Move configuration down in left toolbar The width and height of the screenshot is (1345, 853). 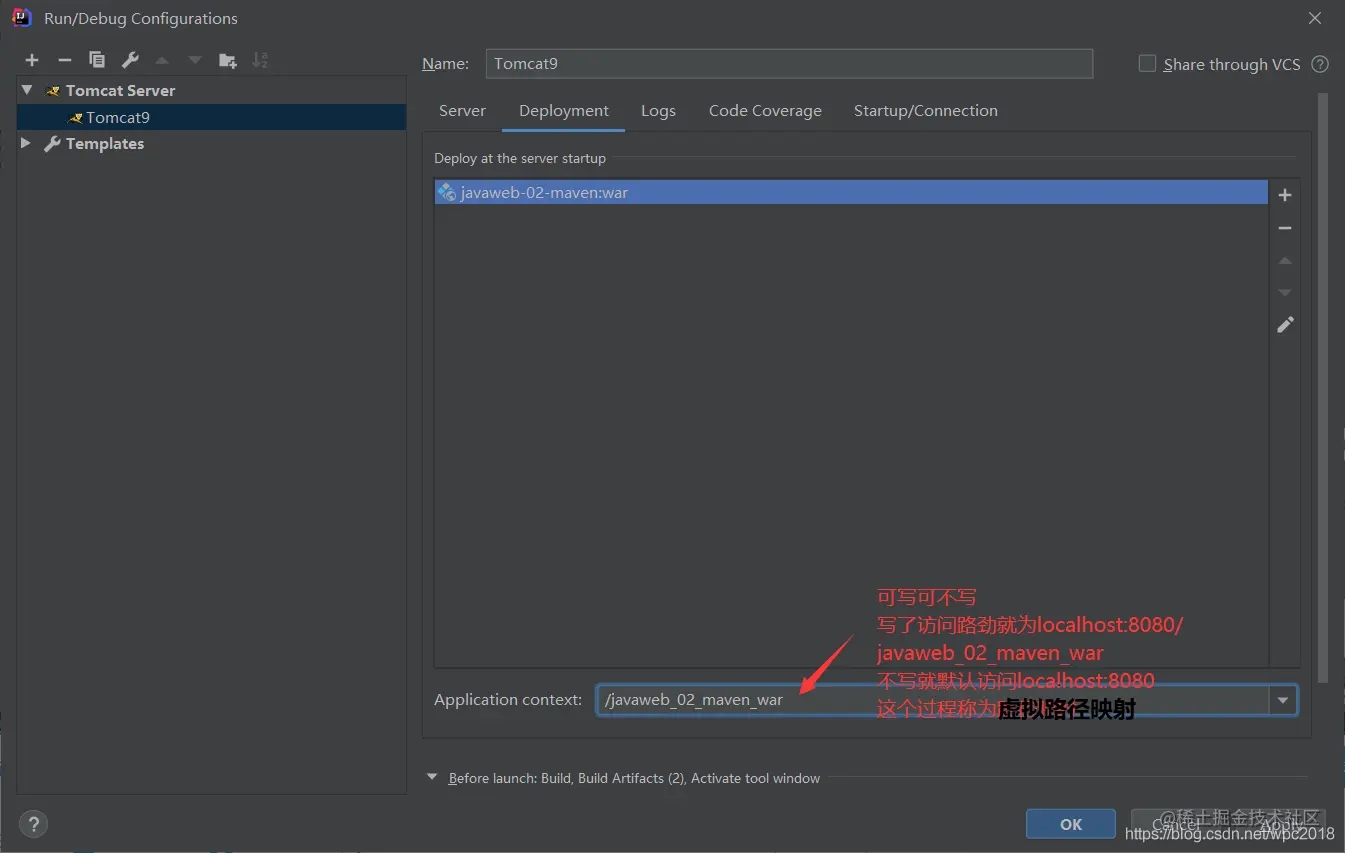195,61
